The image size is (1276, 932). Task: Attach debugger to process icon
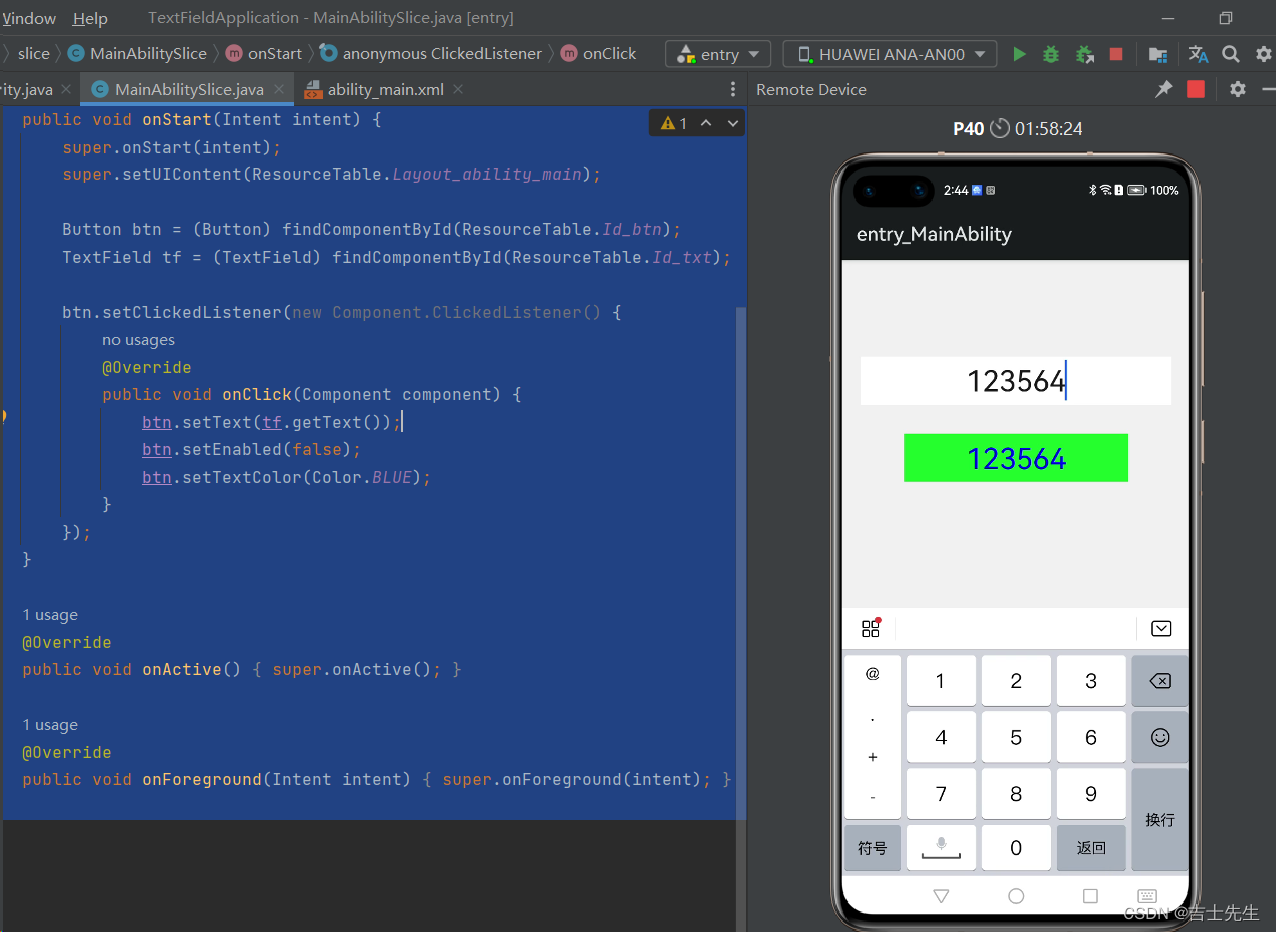point(1084,54)
